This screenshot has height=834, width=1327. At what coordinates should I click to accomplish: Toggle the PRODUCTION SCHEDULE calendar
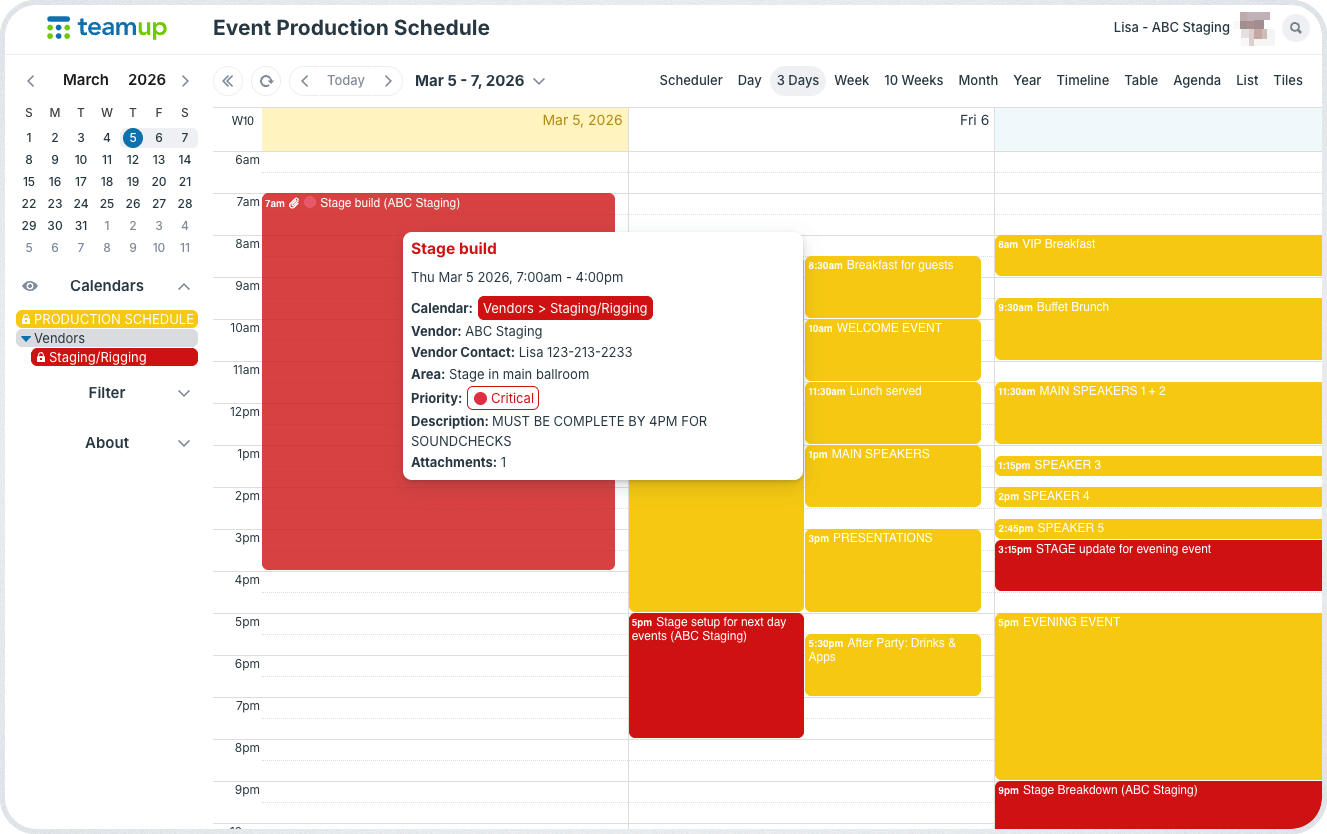(x=107, y=319)
